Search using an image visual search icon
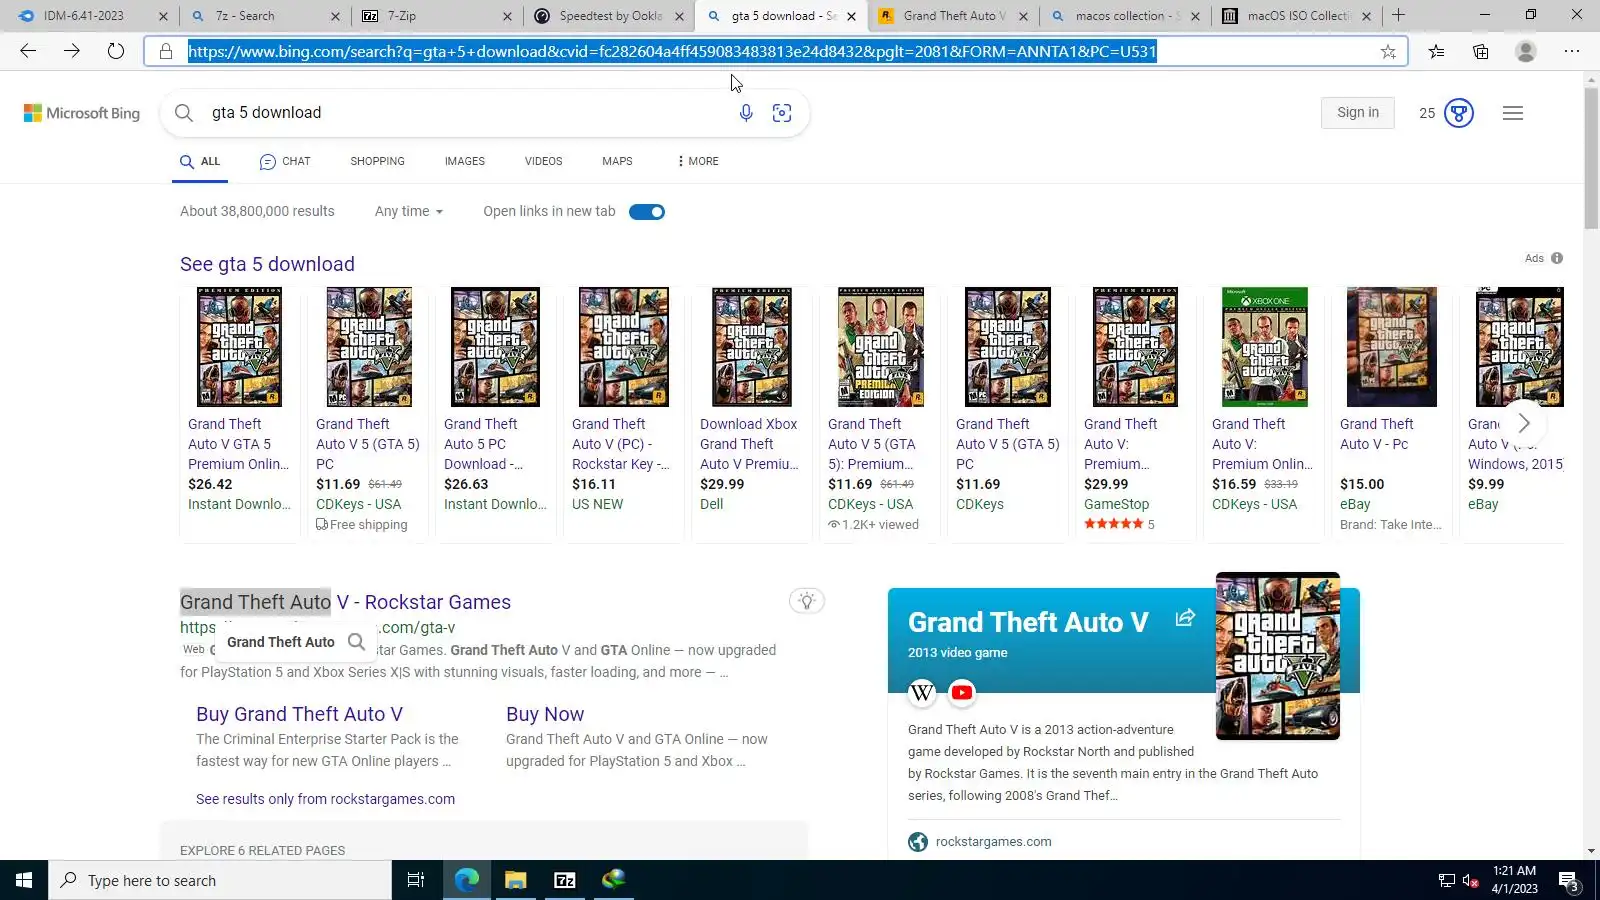 click(x=782, y=113)
